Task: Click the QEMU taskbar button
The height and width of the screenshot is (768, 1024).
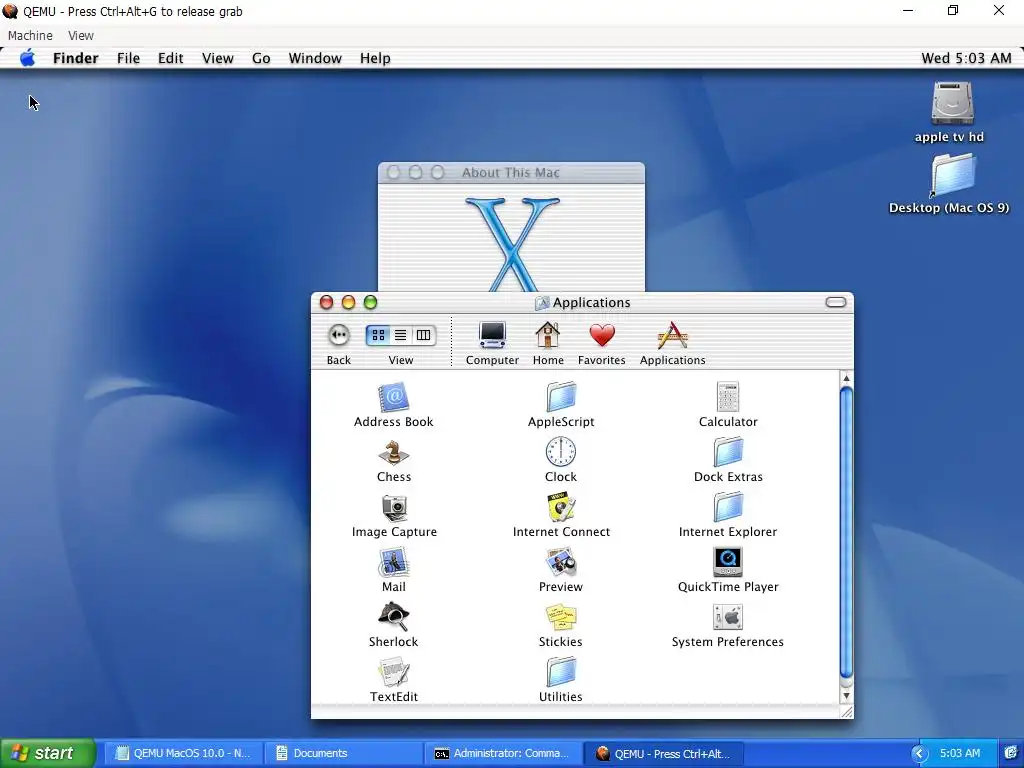Action: tap(665, 754)
